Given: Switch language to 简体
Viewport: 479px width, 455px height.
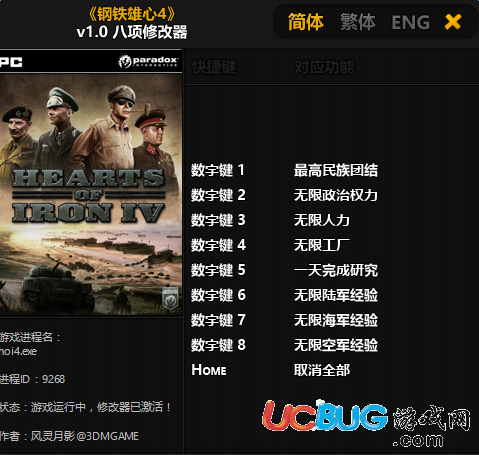Looking at the screenshot, I should [306, 22].
